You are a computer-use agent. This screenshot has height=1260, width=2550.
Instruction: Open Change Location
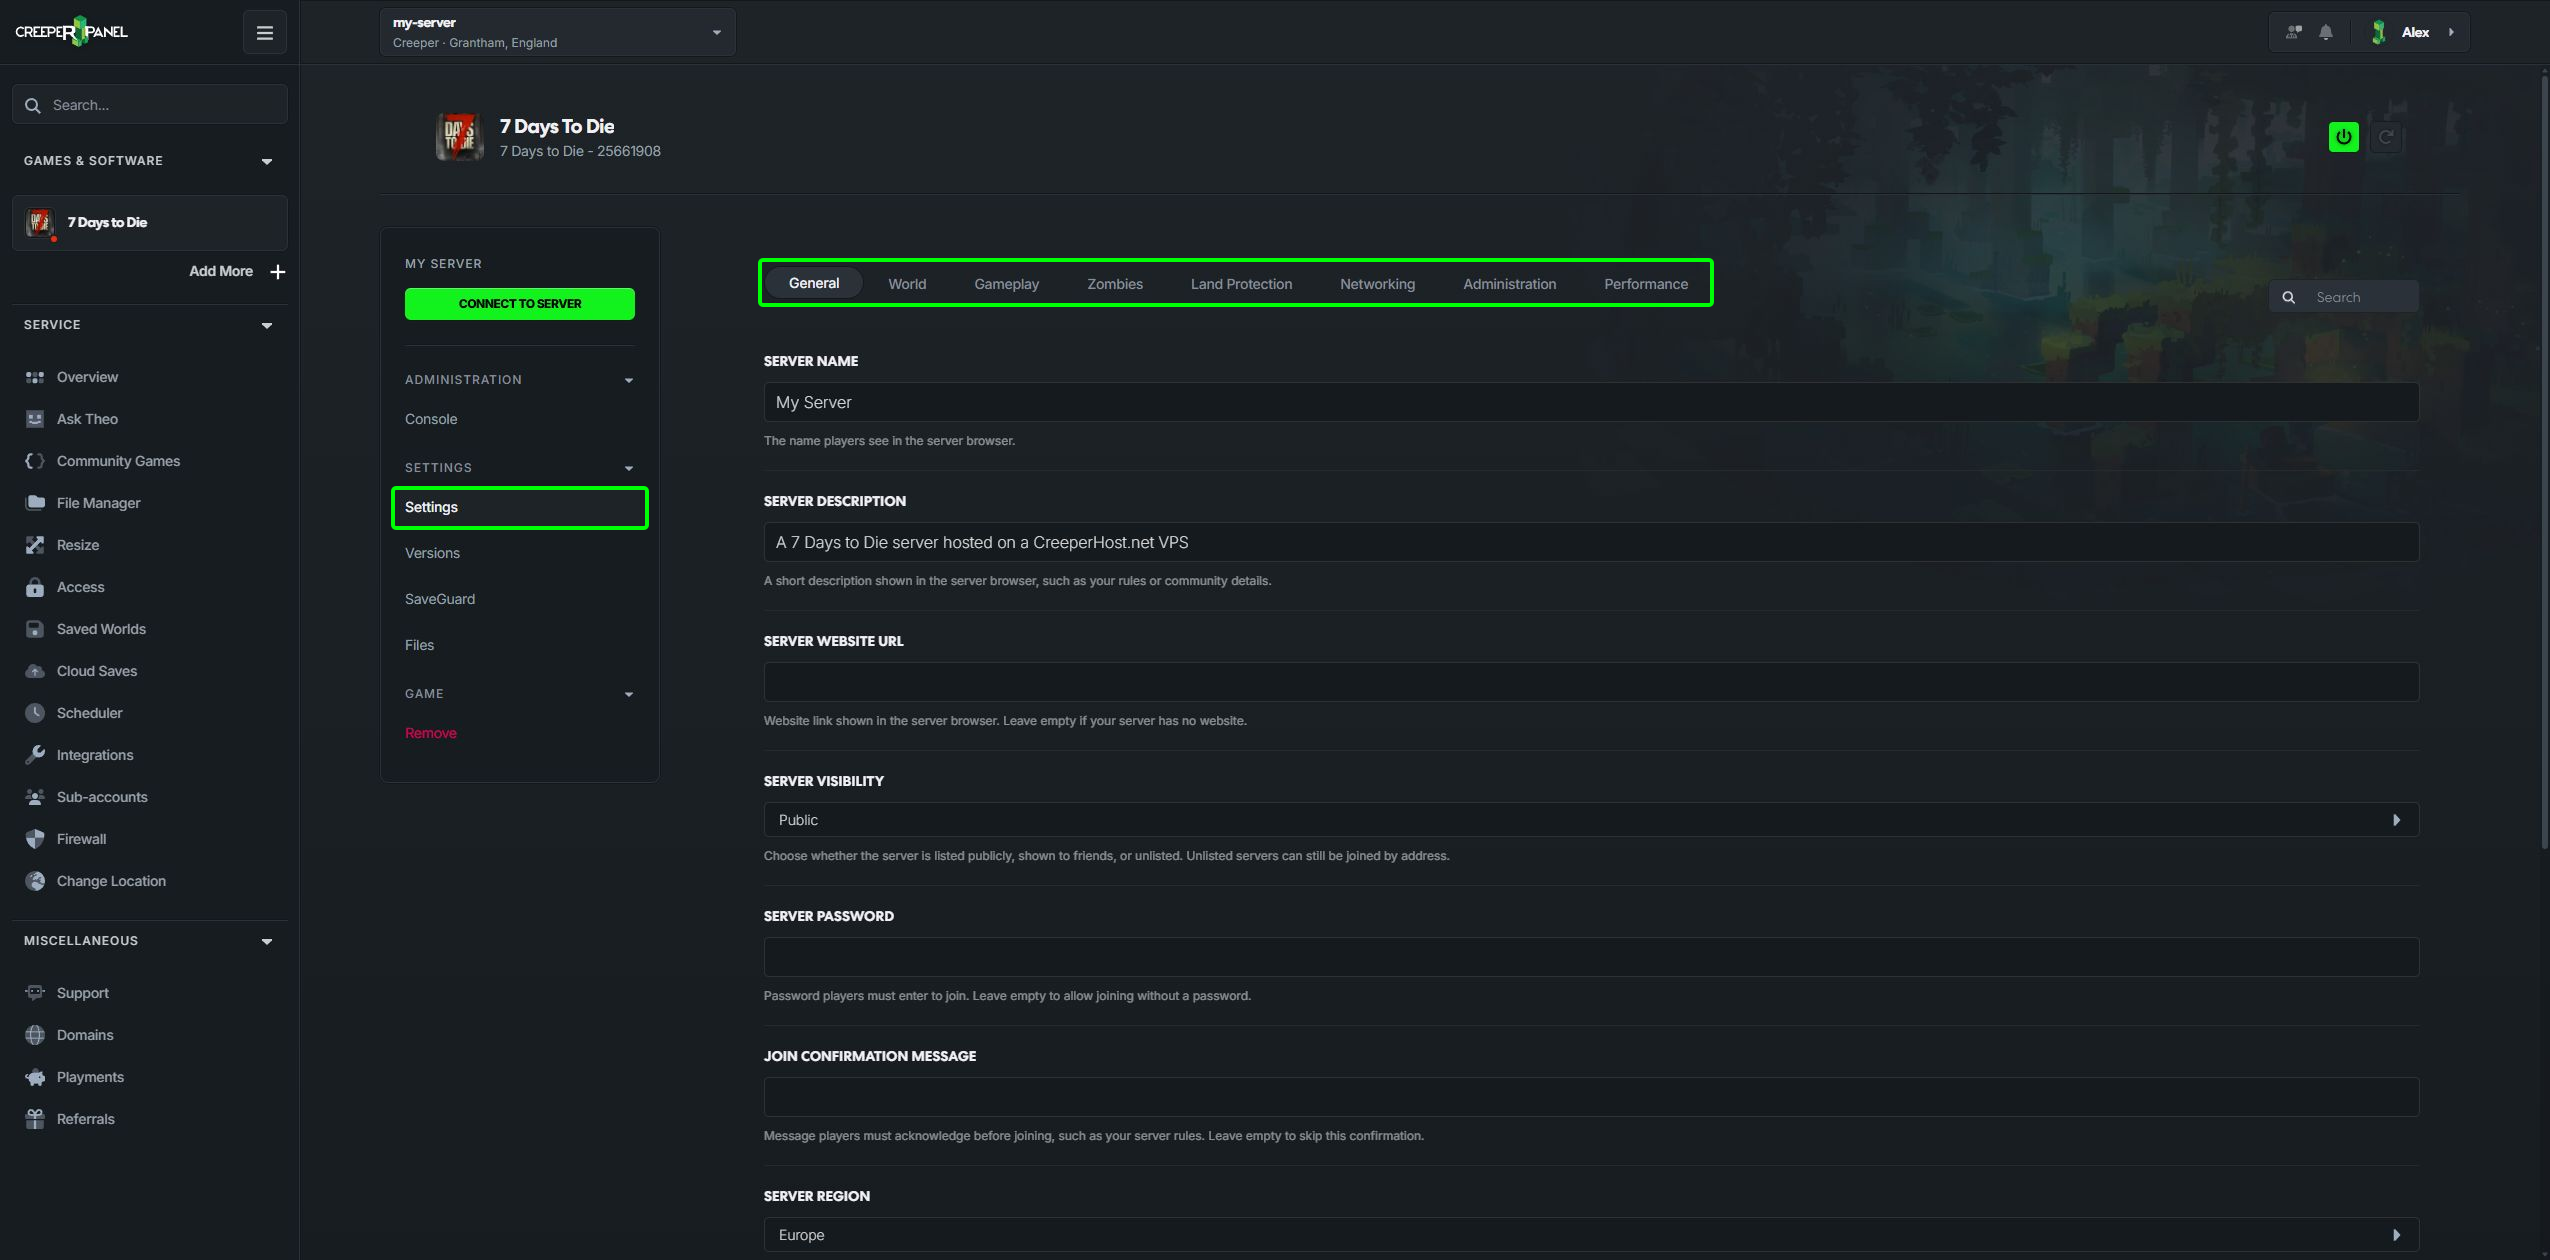click(x=111, y=881)
